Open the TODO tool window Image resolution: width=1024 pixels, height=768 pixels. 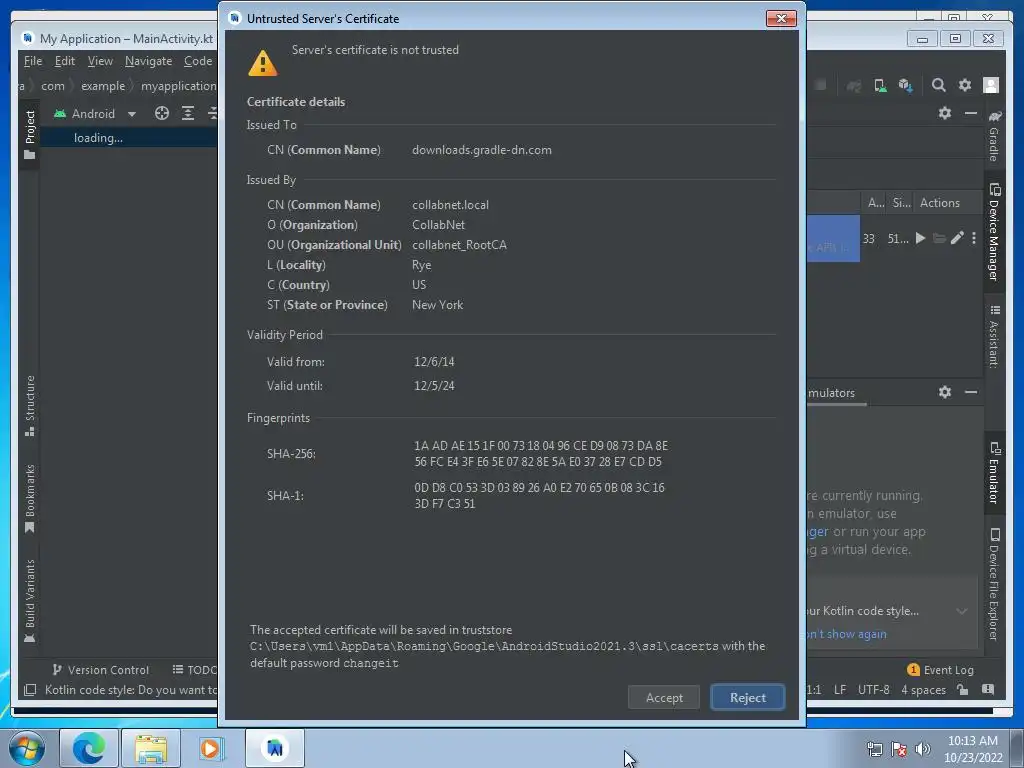coord(194,669)
